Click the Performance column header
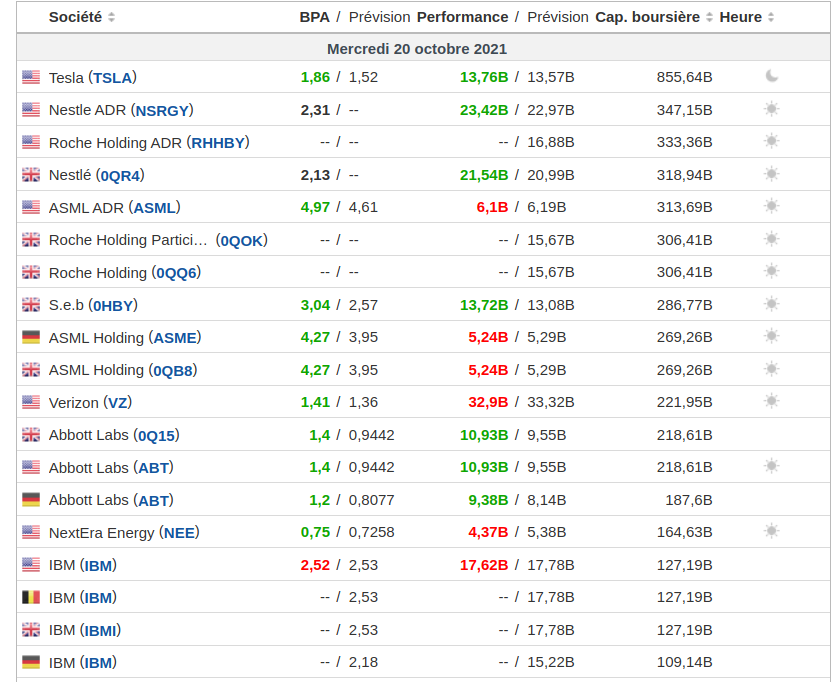Viewport: 838px width, 682px height. click(x=462, y=17)
